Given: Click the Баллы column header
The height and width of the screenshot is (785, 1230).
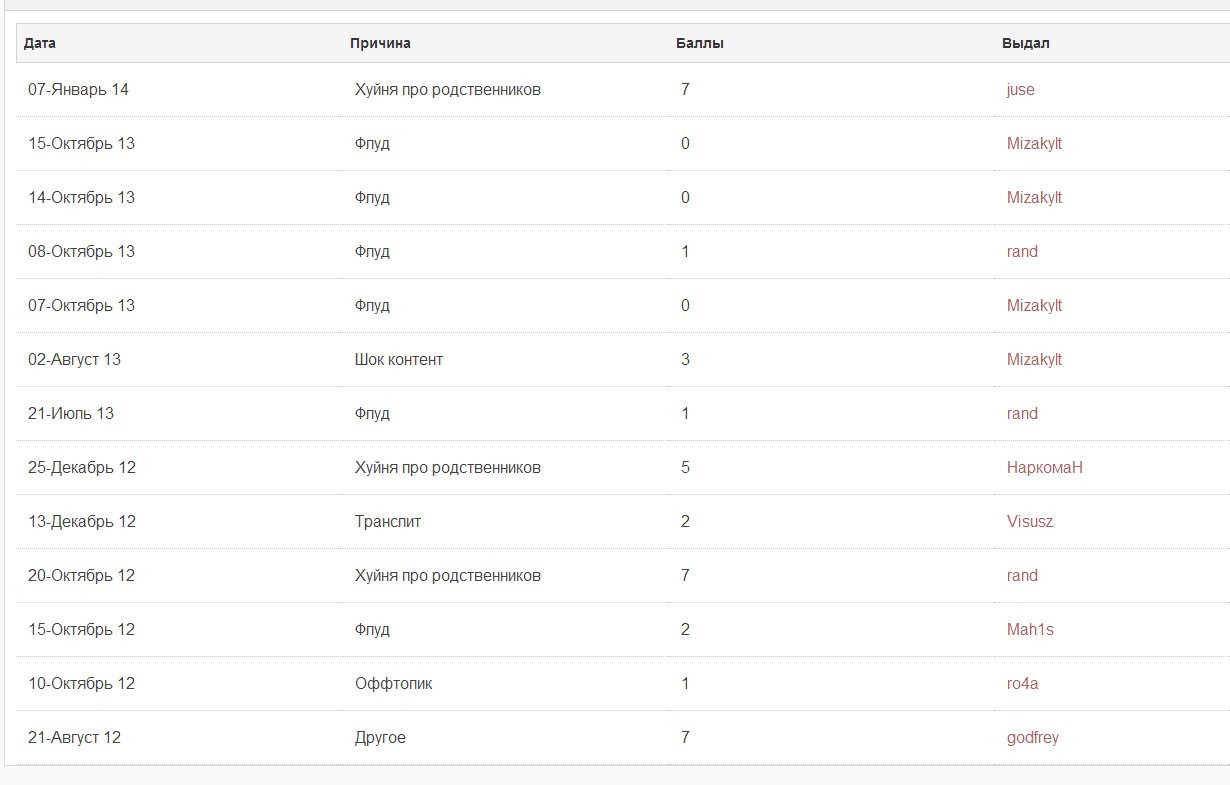Looking at the screenshot, I should [x=699, y=44].
